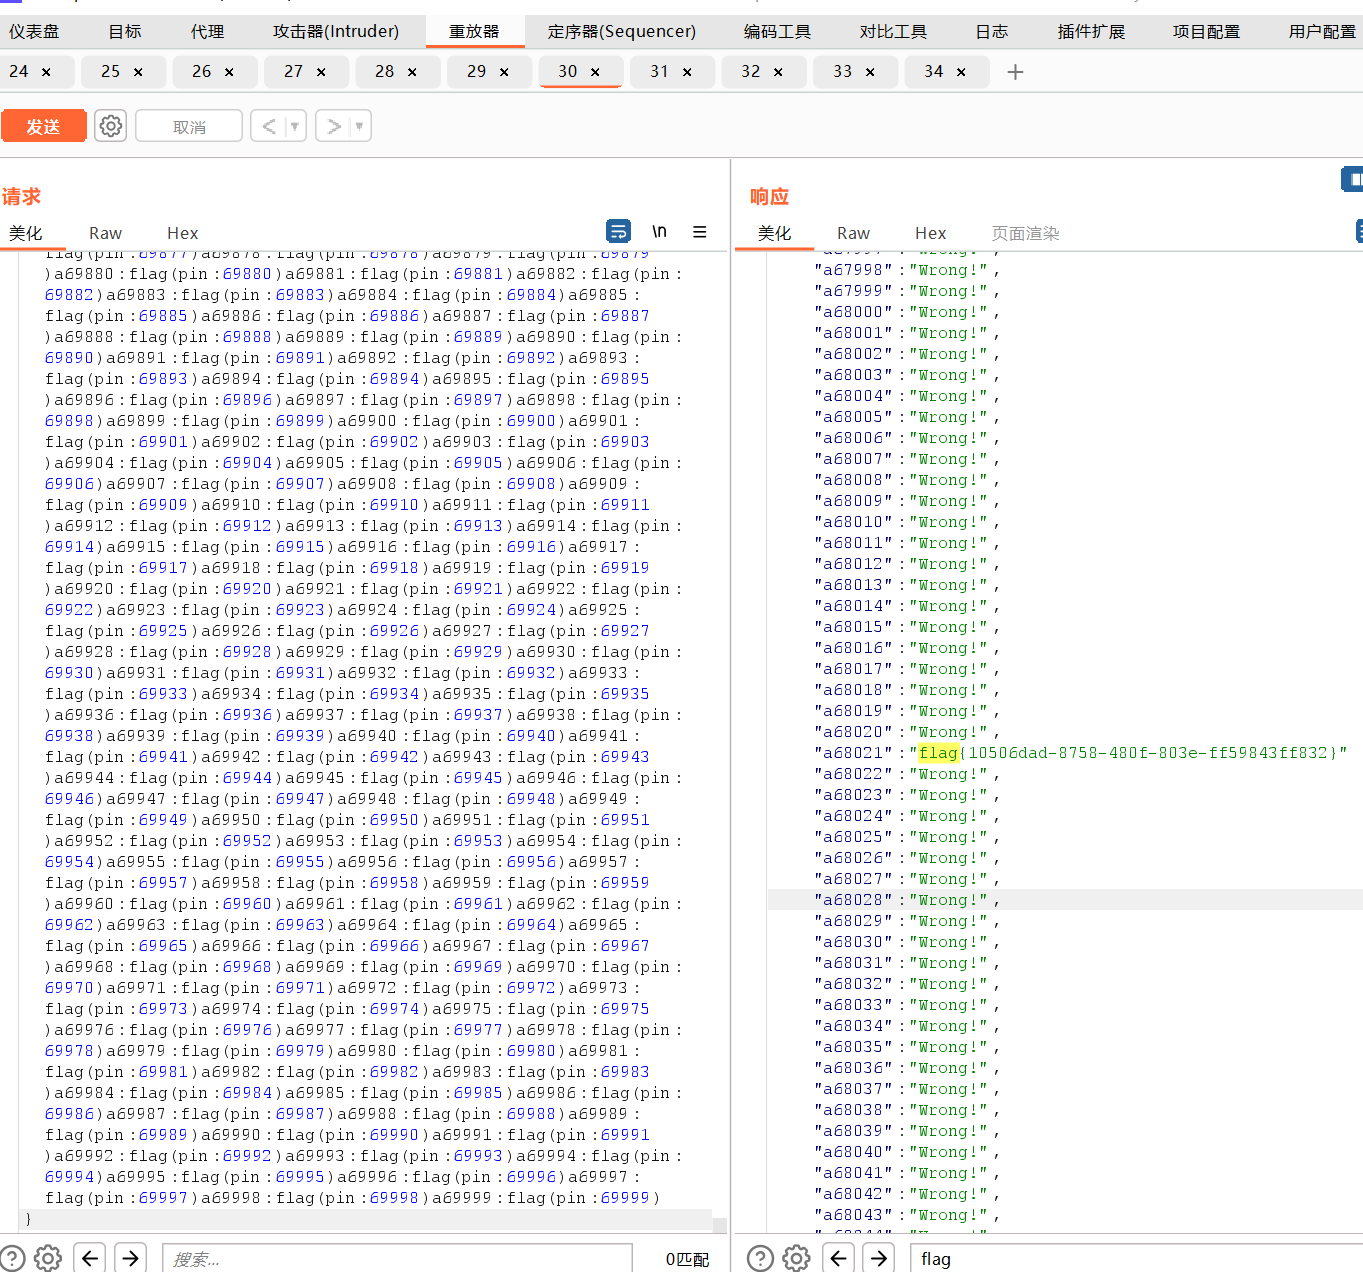Open the Extensions (插件扩展) tab
The height and width of the screenshot is (1272, 1363).
click(1091, 32)
